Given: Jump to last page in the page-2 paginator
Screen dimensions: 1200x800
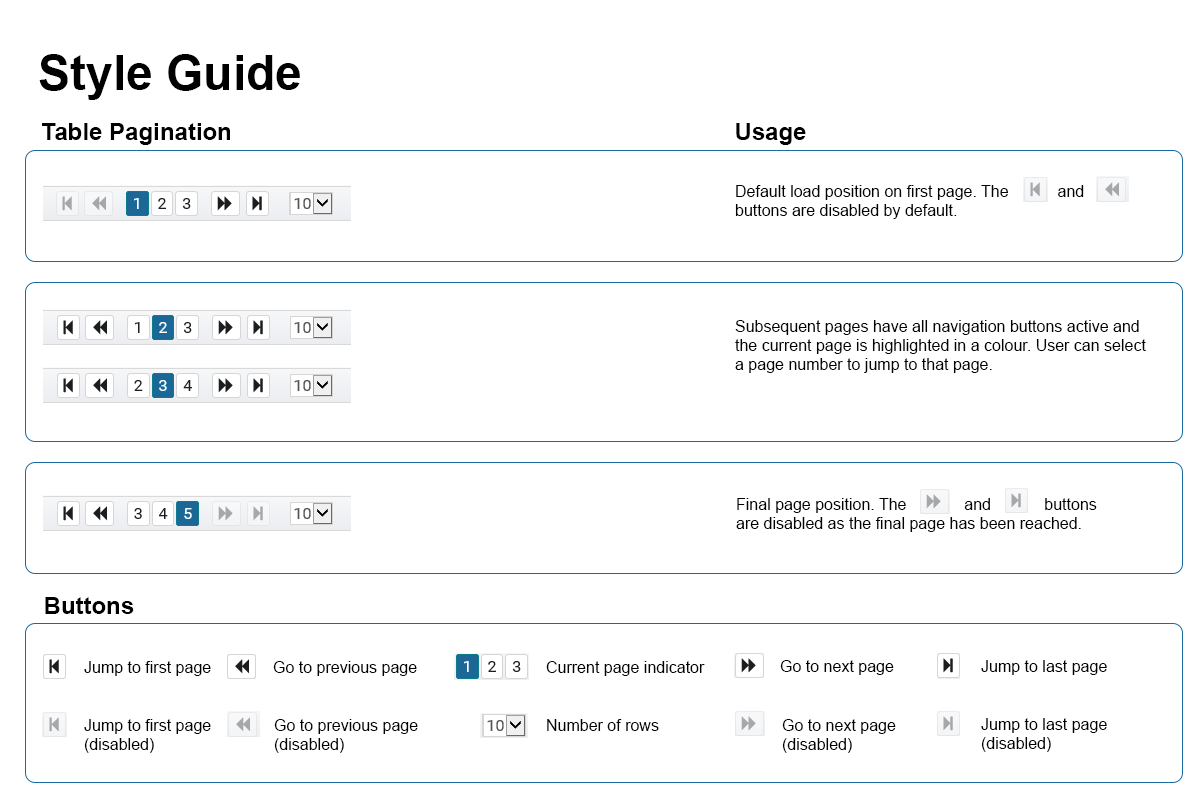Looking at the screenshot, I should pos(258,328).
